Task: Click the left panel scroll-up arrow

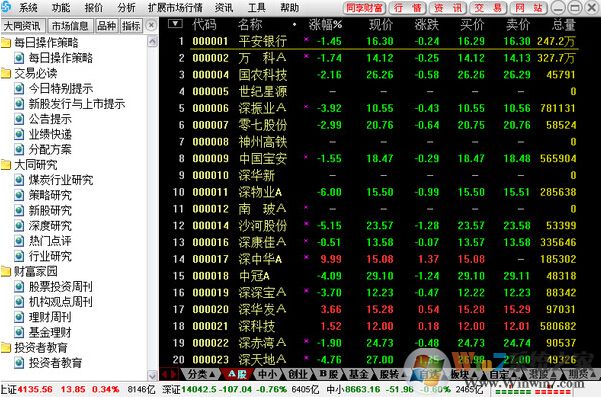Action: [x=153, y=41]
